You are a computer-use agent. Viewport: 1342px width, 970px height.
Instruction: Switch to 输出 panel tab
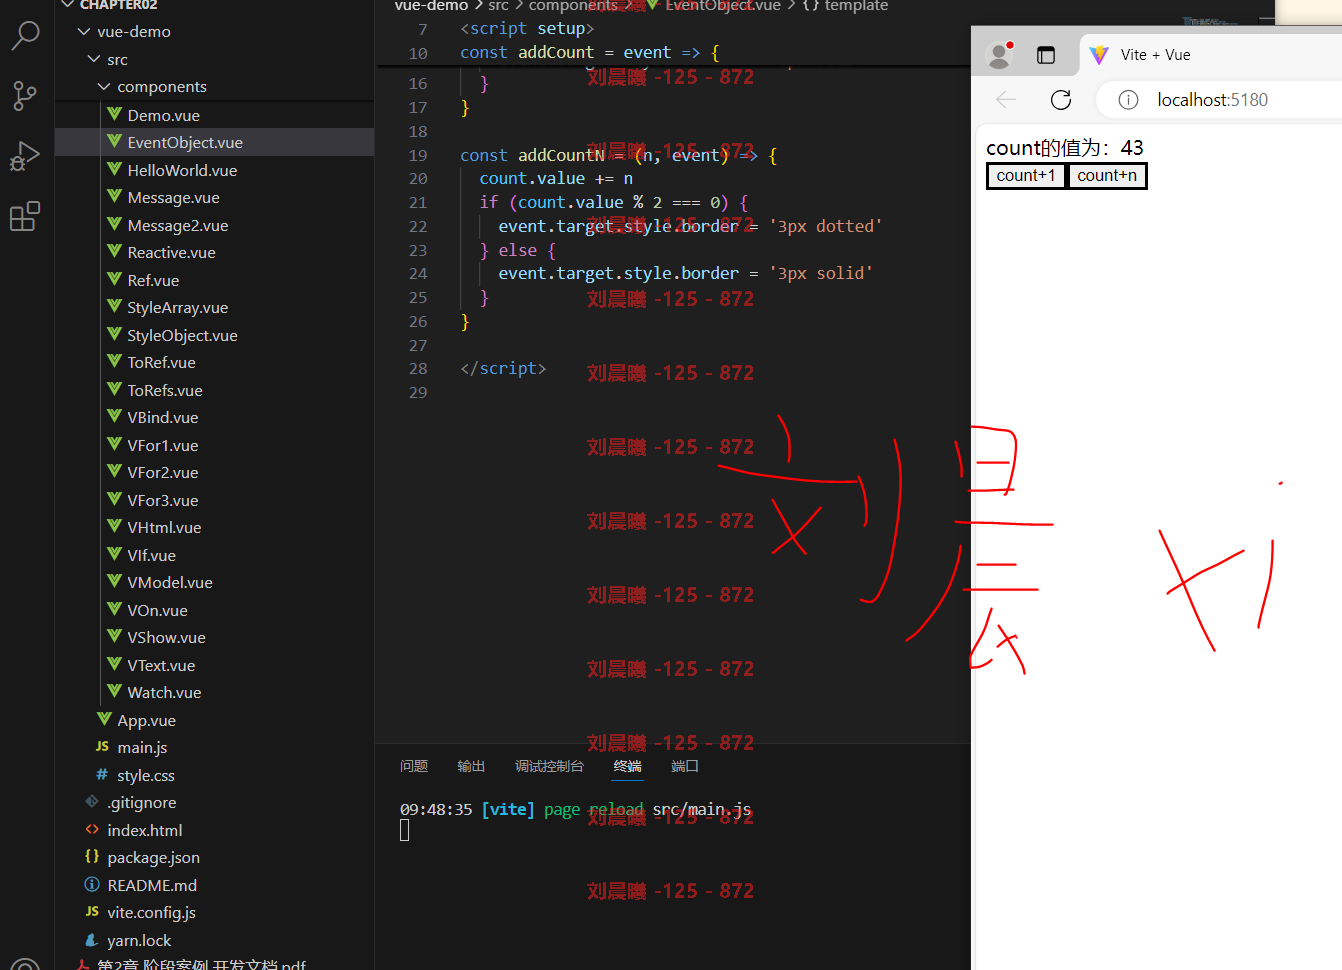471,766
